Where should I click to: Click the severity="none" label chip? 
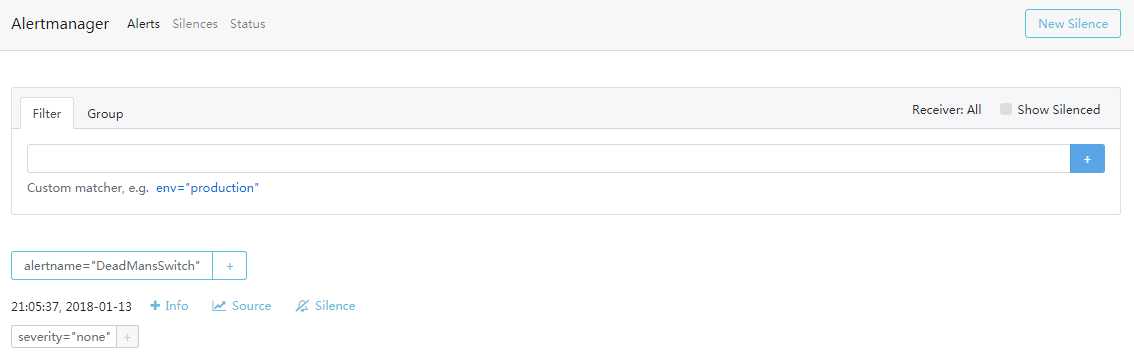(x=64, y=337)
